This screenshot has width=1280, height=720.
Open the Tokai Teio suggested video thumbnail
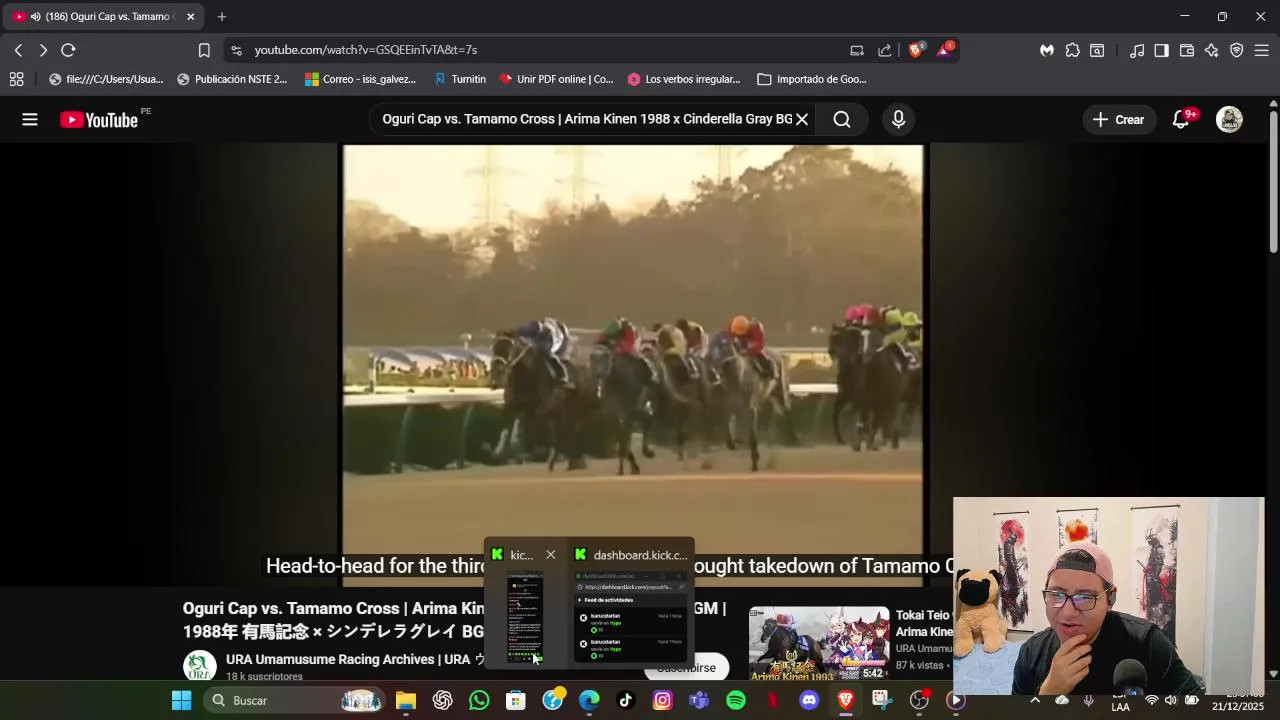coord(819,643)
